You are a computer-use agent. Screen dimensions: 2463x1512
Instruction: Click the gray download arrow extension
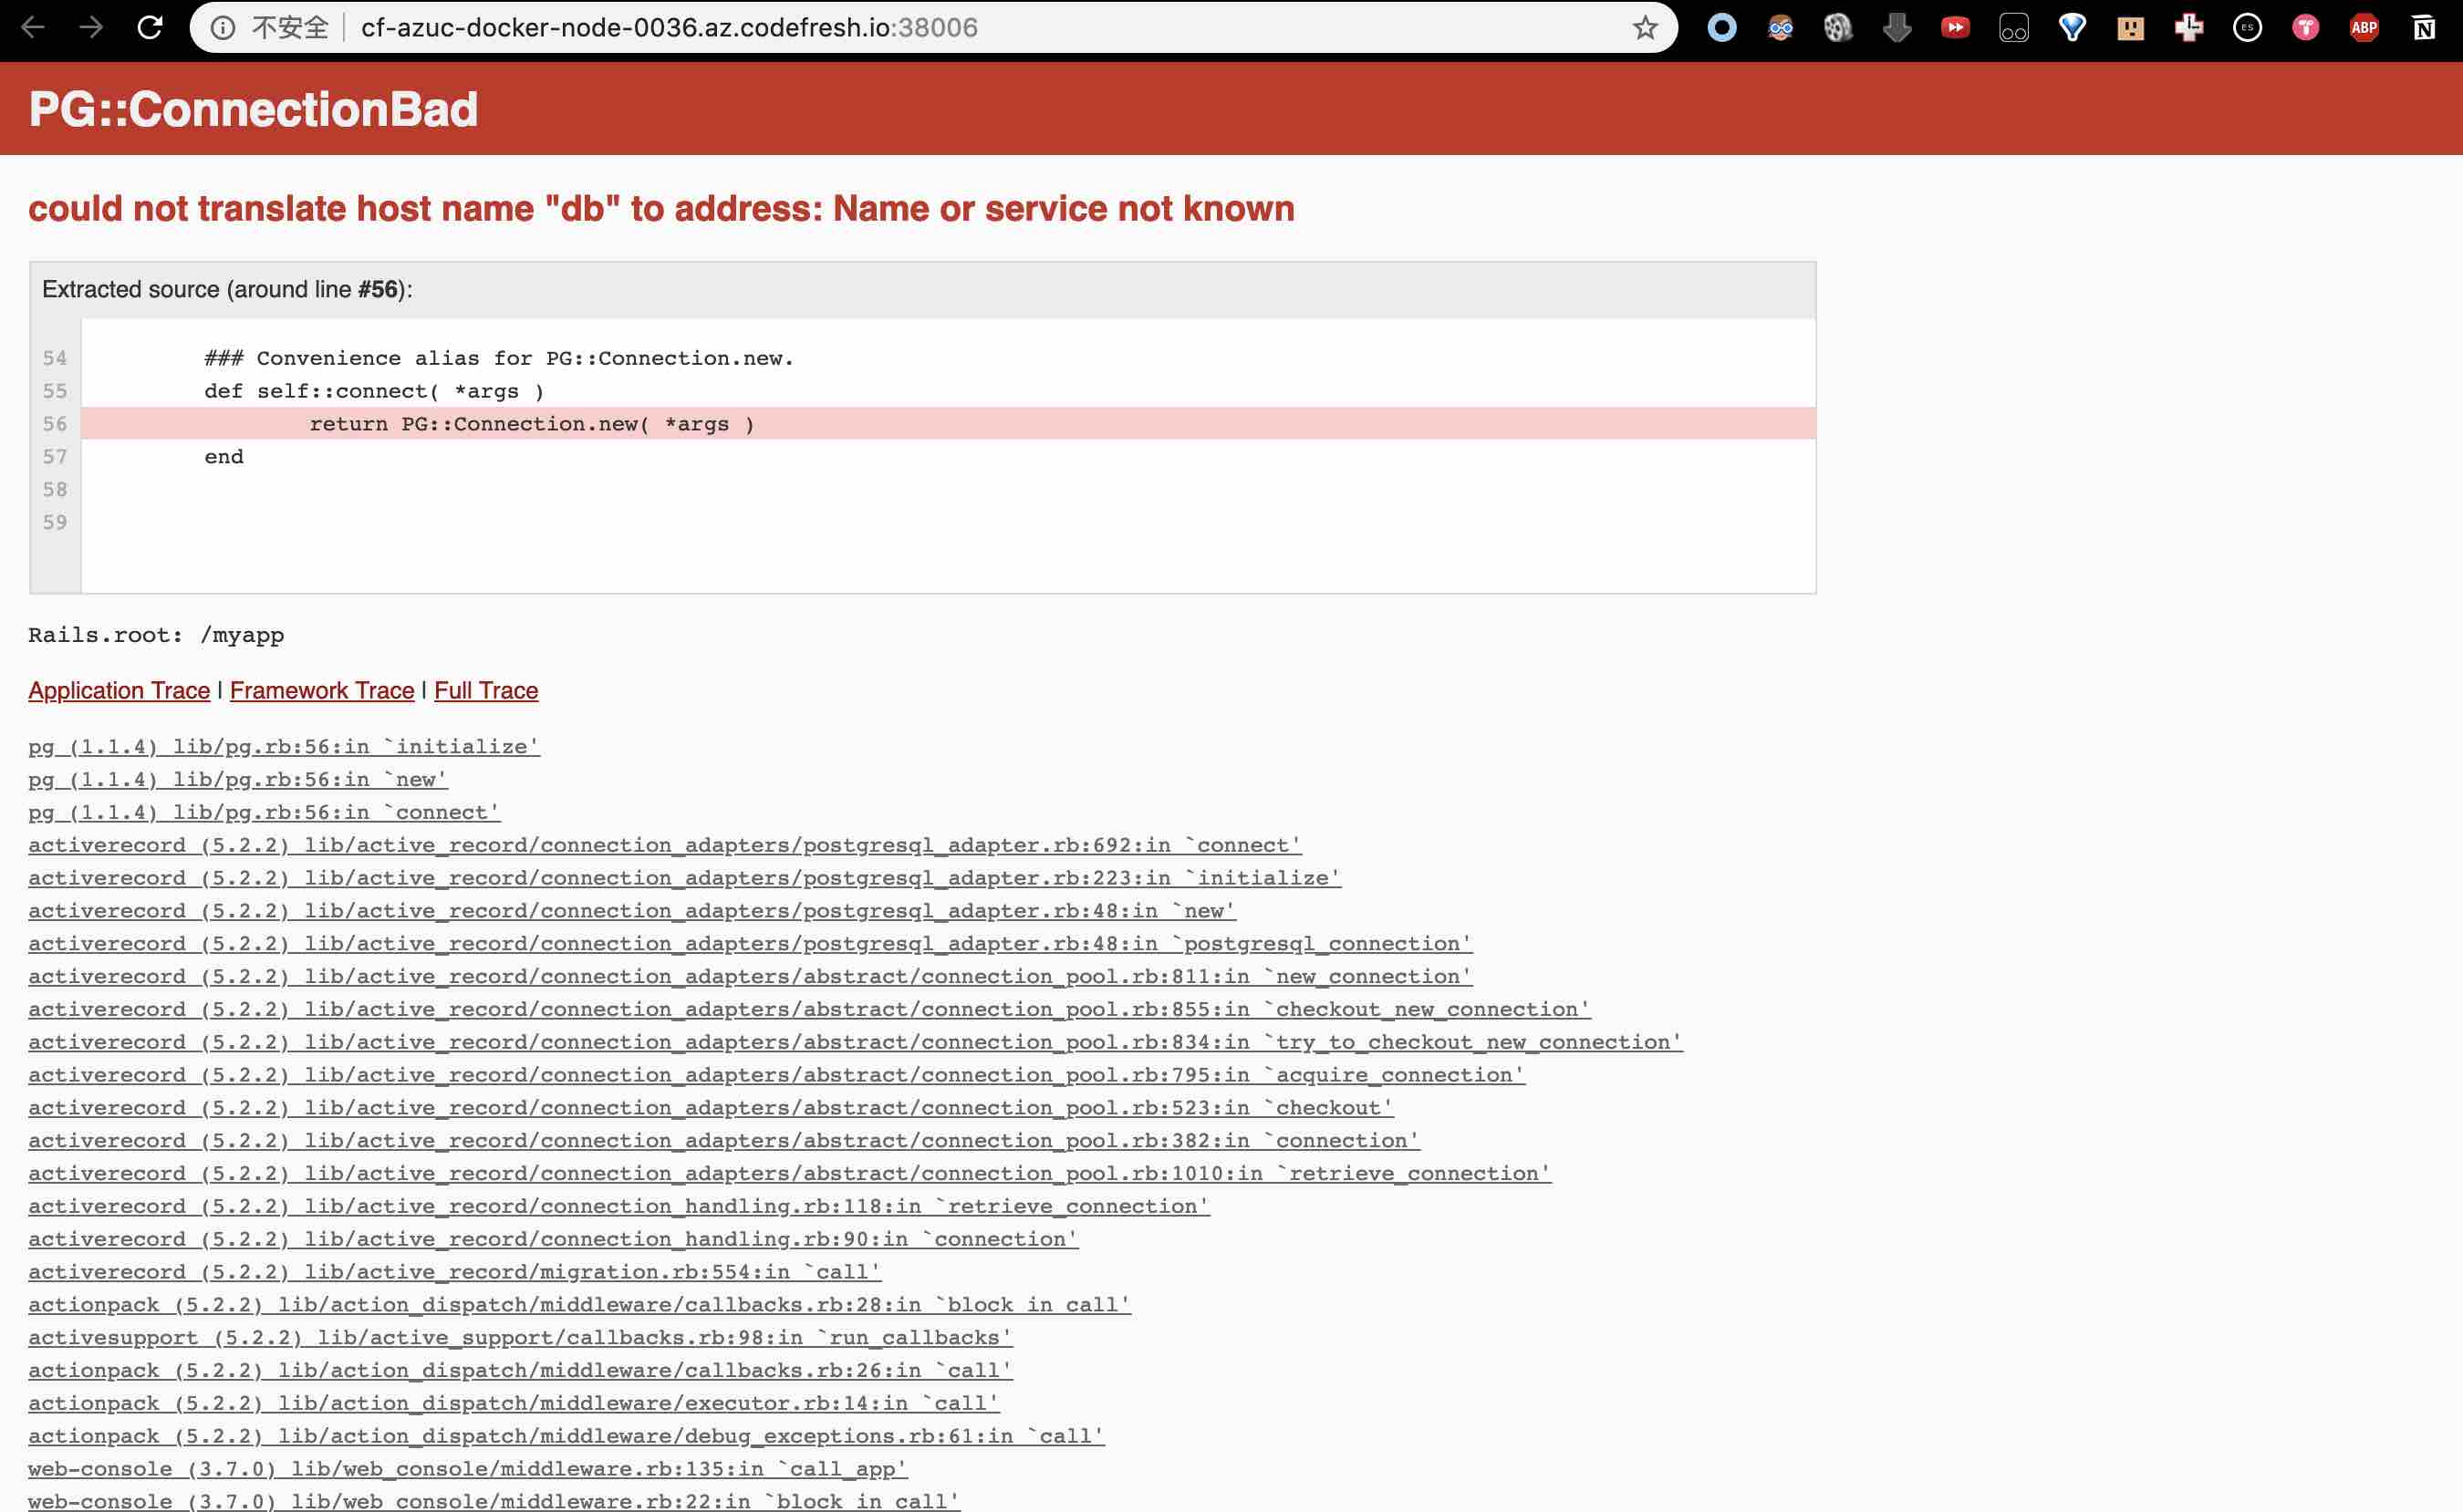click(1897, 28)
